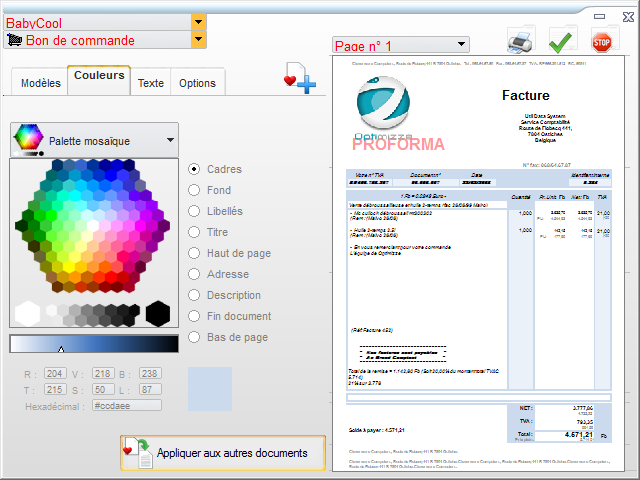This screenshot has width=640, height=480.
Task: Select the Fond radio option
Action: [x=195, y=191]
